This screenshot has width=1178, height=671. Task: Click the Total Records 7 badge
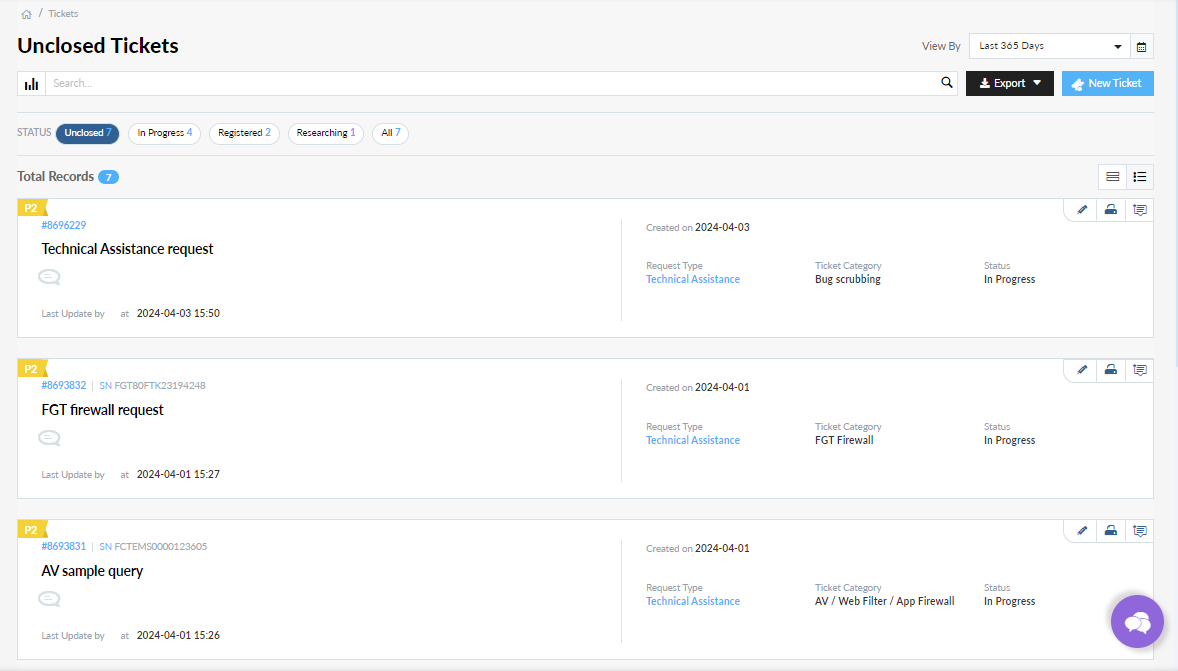[x=108, y=177]
